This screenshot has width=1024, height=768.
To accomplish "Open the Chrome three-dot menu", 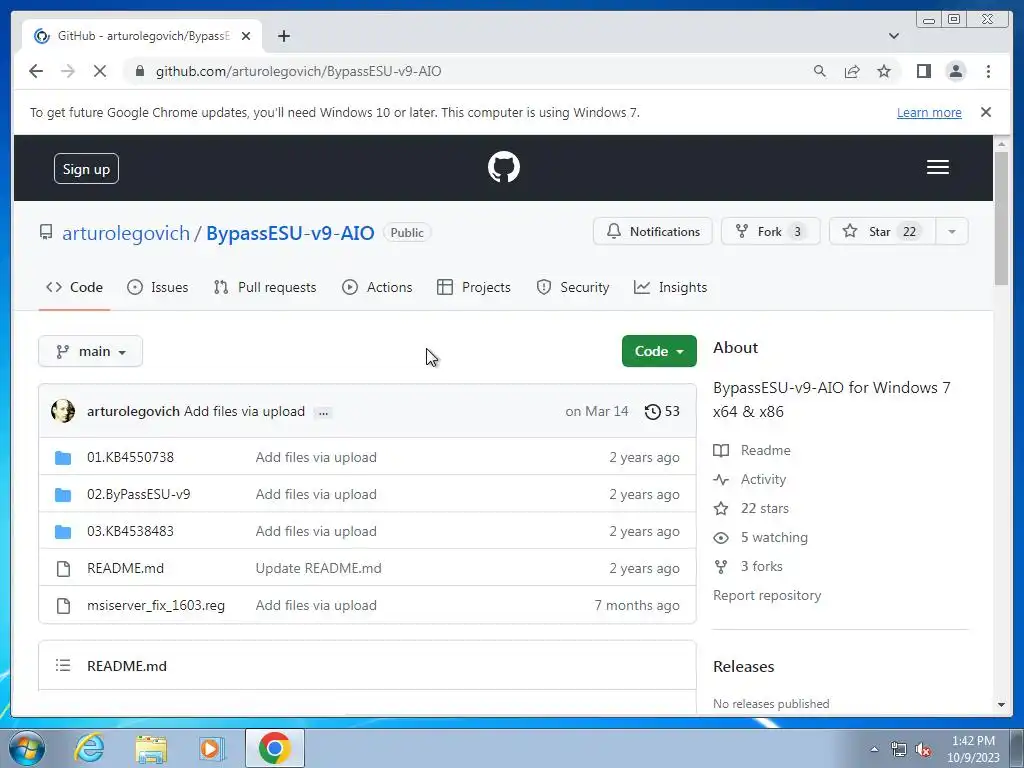I will [x=988, y=71].
